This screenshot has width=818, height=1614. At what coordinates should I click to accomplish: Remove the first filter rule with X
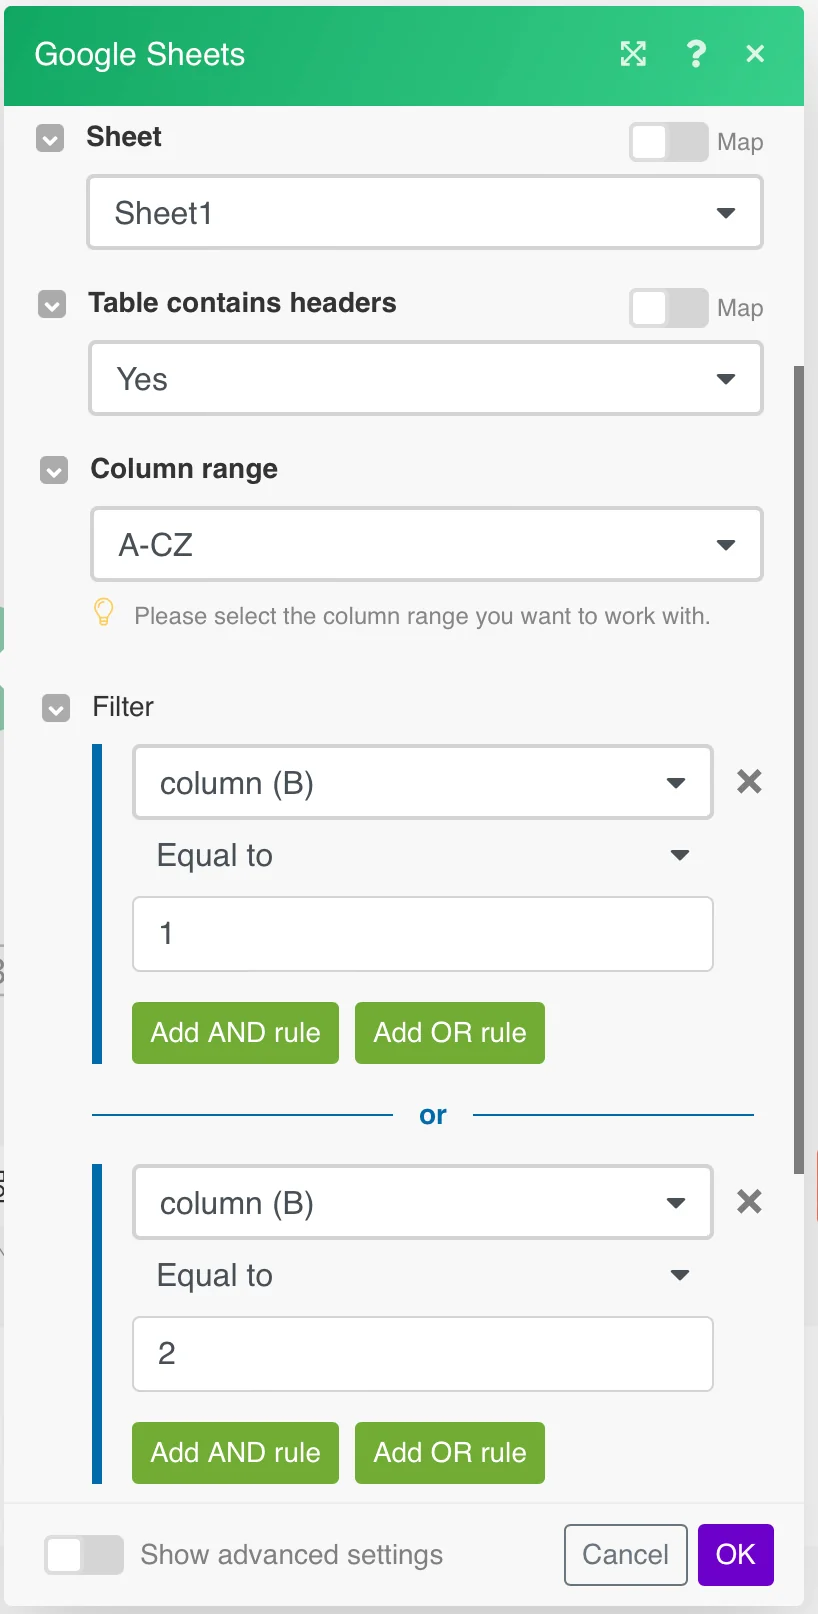[x=749, y=782]
